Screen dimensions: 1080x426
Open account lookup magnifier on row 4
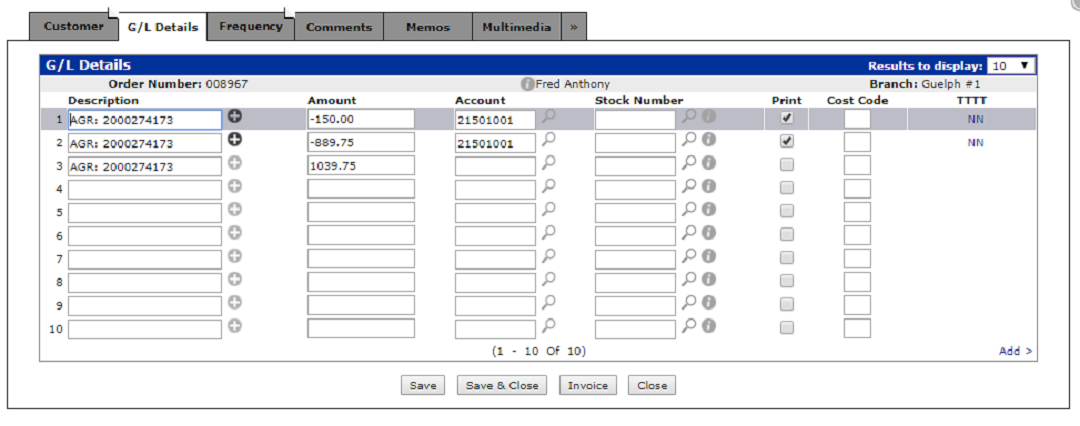[x=549, y=186]
